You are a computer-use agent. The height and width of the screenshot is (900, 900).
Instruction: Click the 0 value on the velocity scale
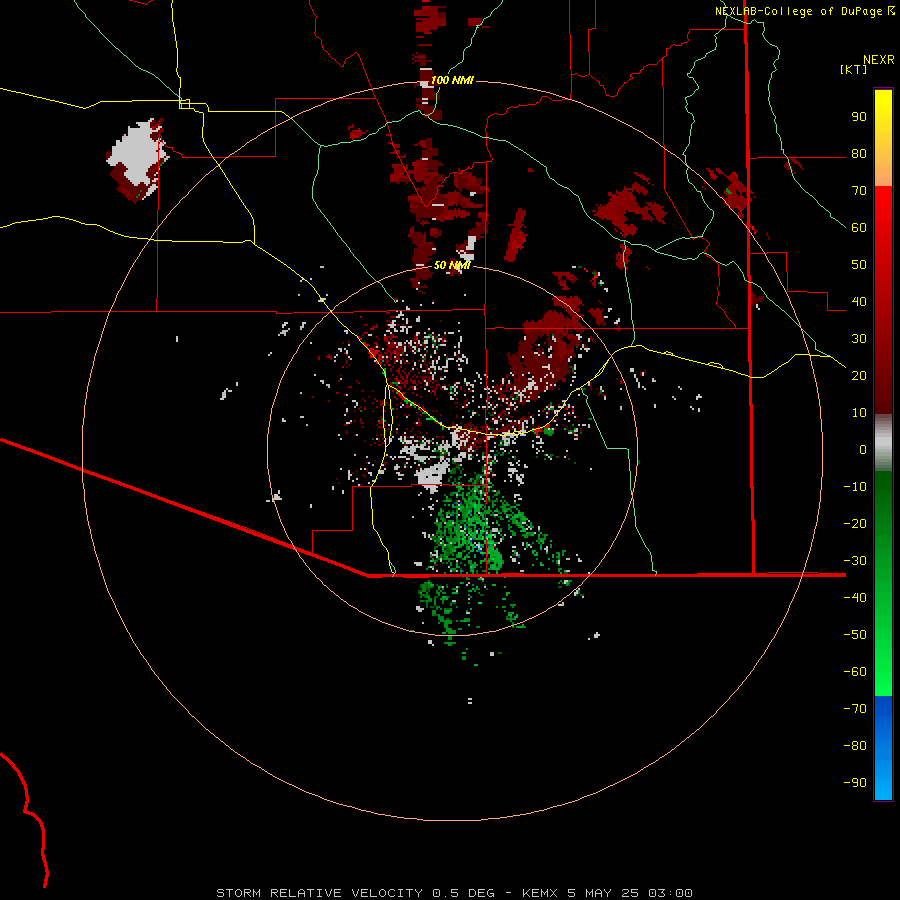[863, 449]
